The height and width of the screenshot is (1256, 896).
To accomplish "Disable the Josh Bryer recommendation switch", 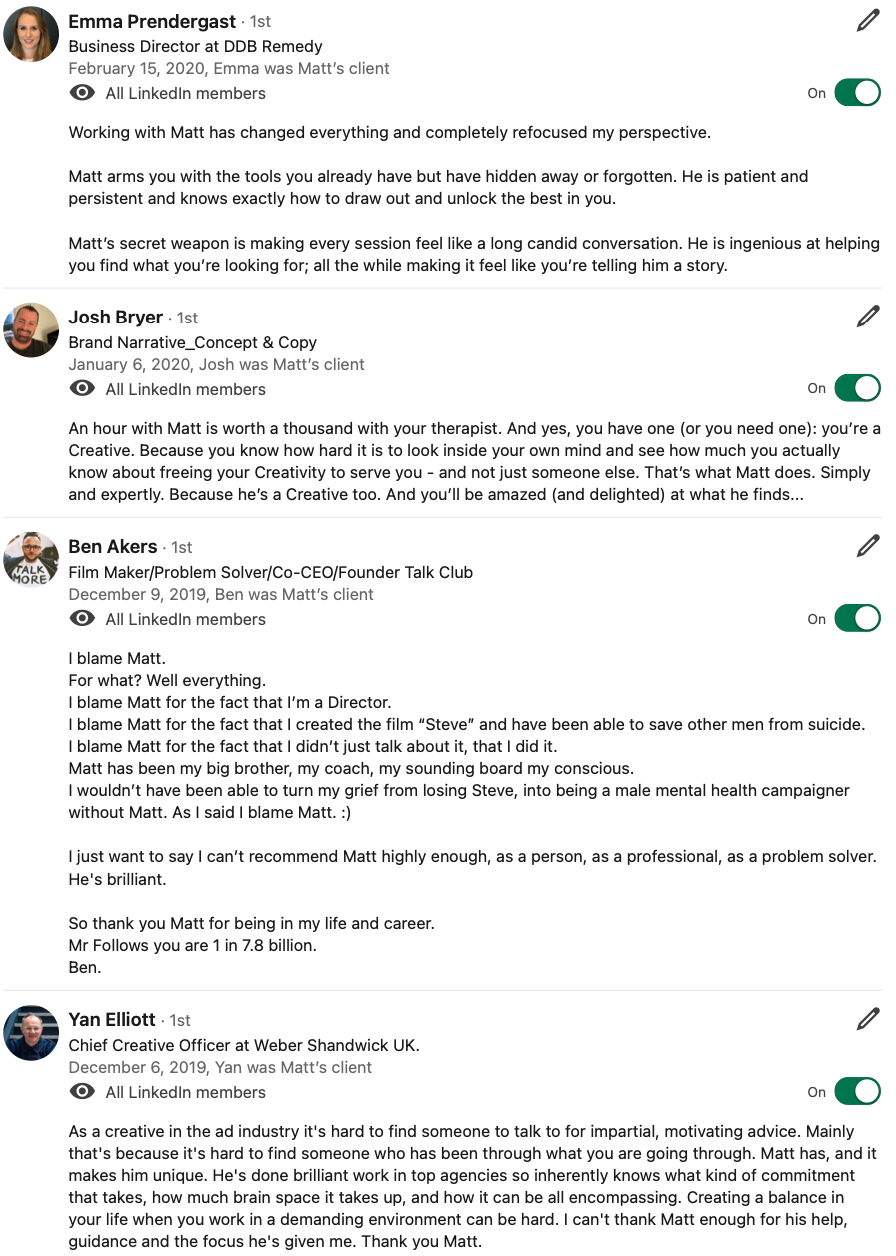I will [x=857, y=388].
